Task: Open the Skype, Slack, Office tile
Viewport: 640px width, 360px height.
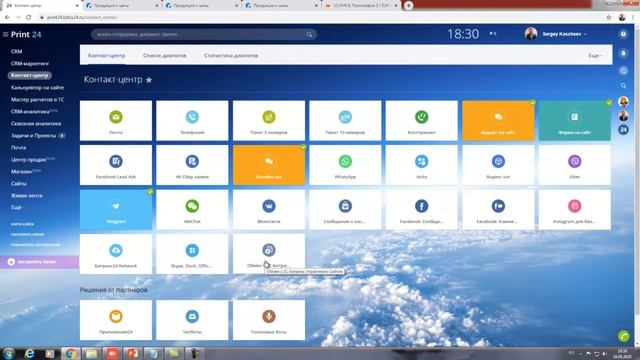Action: tap(192, 254)
